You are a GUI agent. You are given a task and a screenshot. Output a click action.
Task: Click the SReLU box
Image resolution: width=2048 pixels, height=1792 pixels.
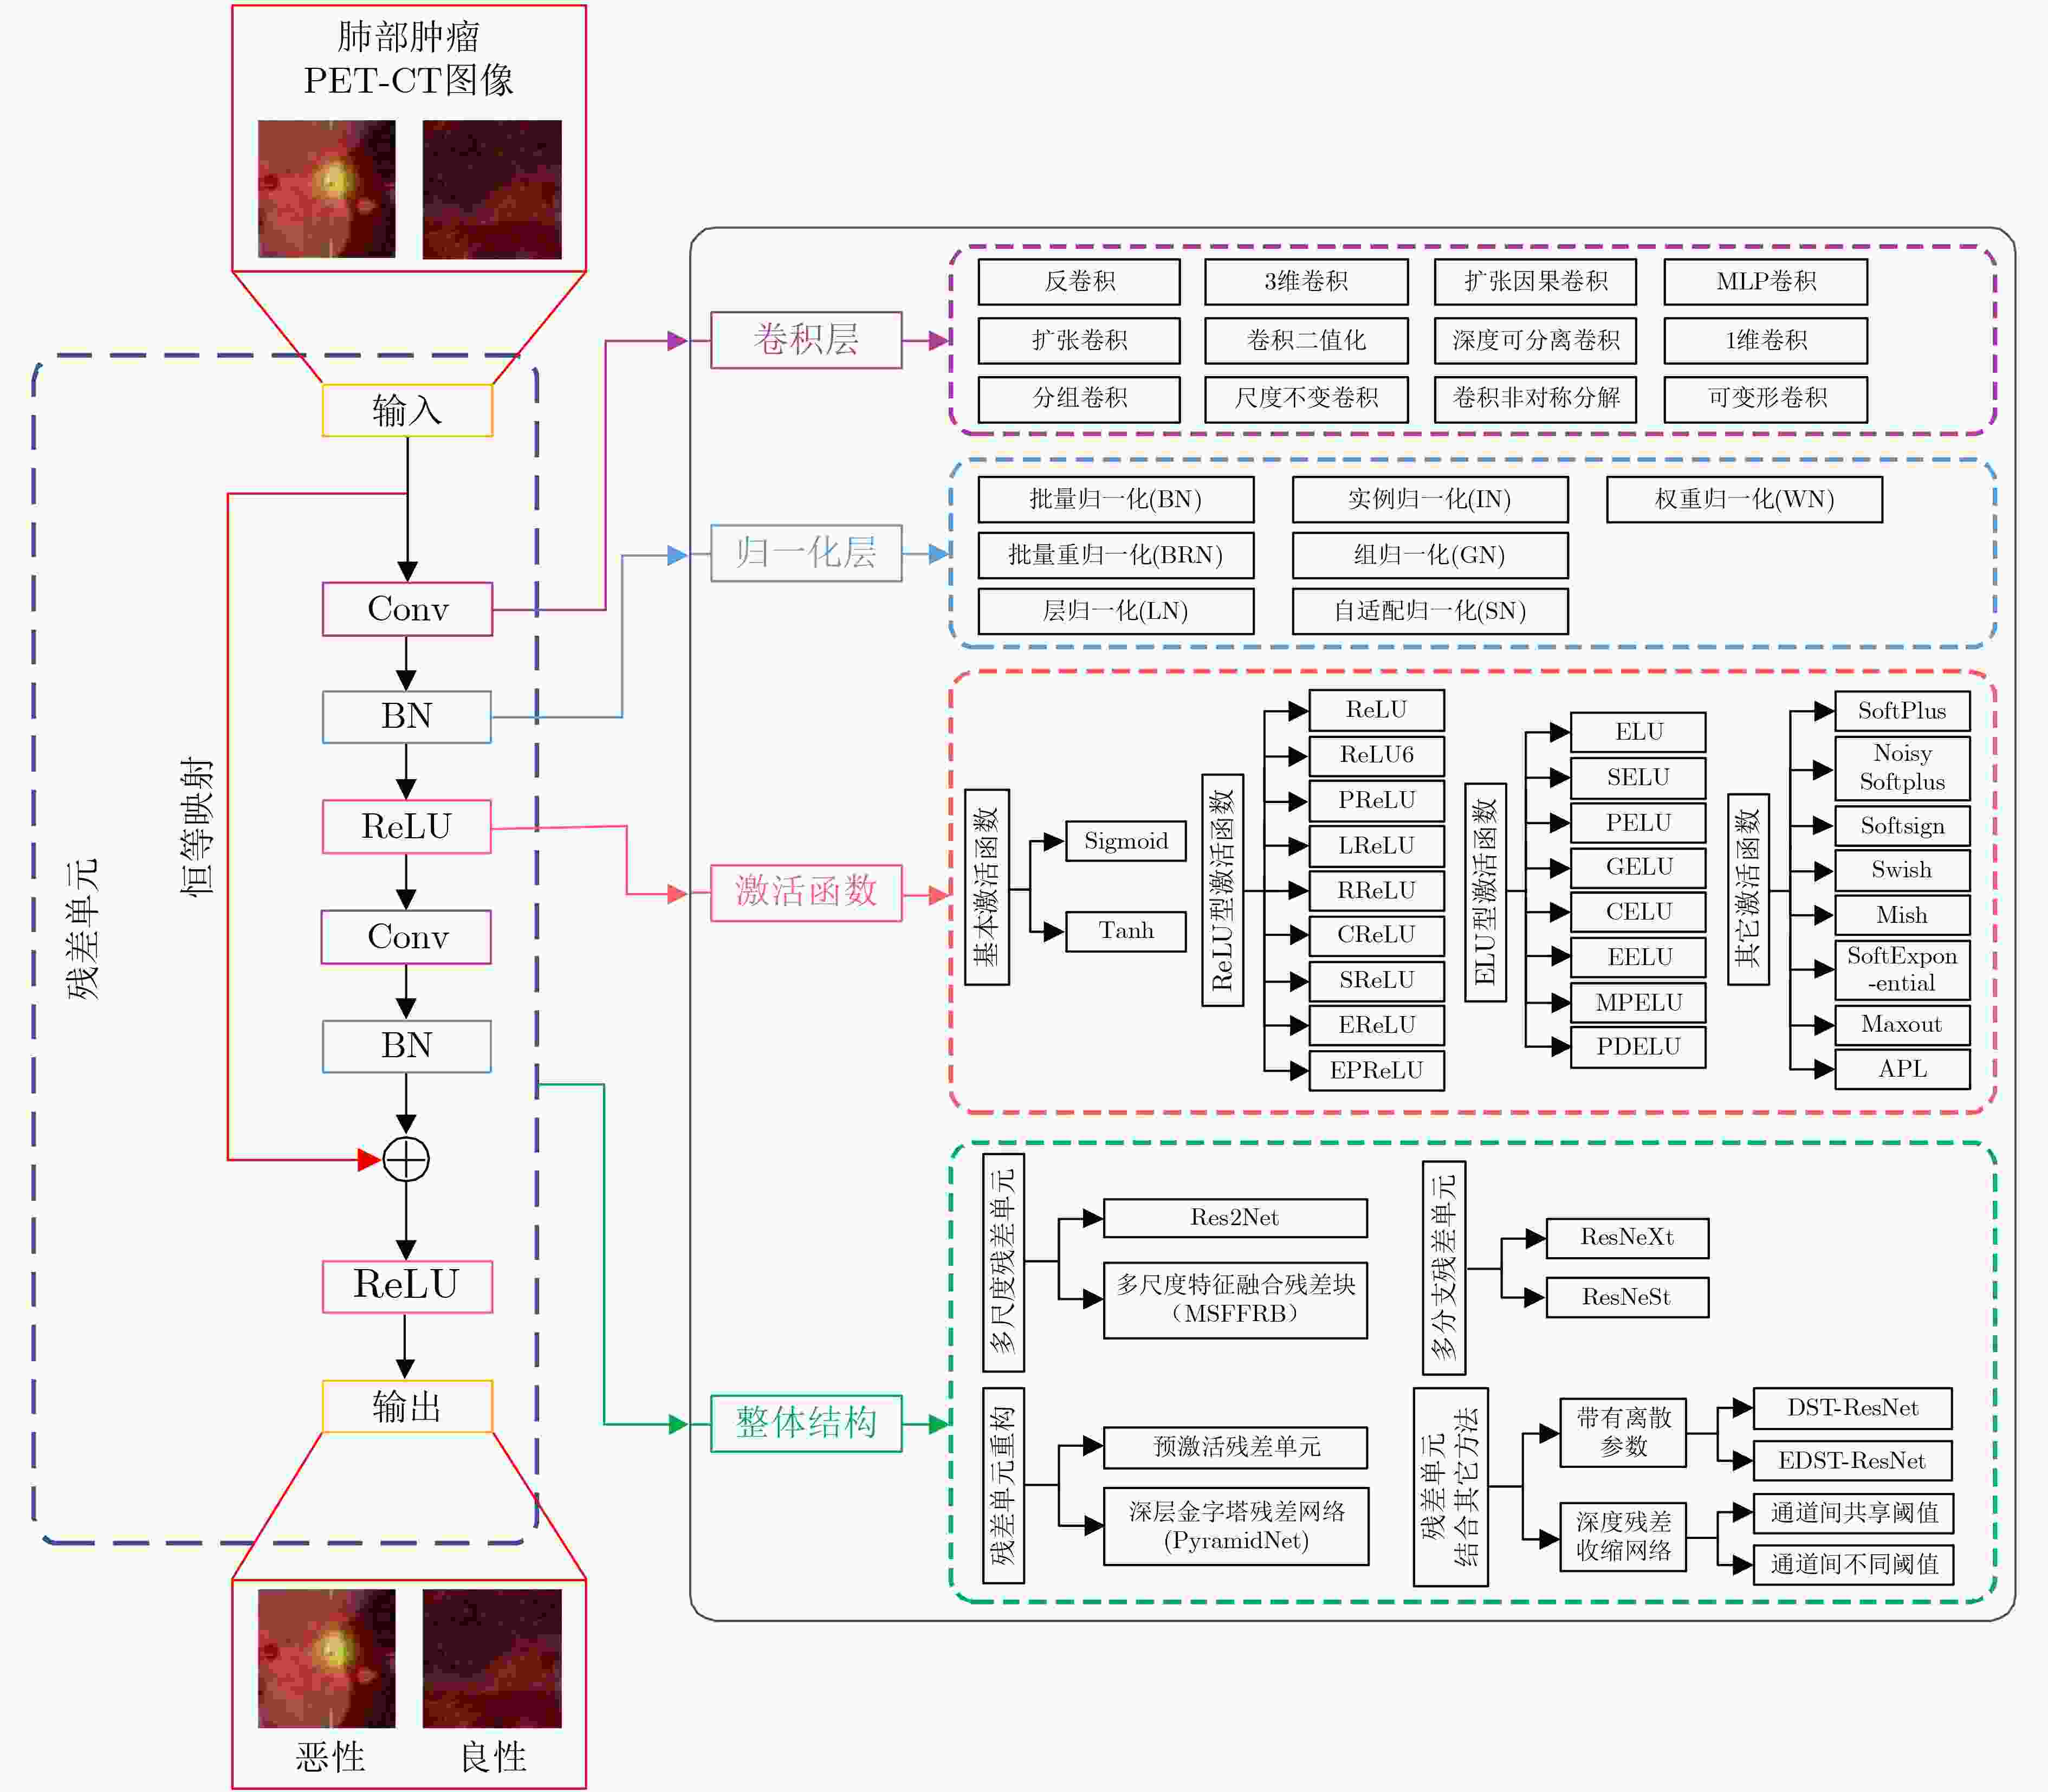[x=1376, y=980]
